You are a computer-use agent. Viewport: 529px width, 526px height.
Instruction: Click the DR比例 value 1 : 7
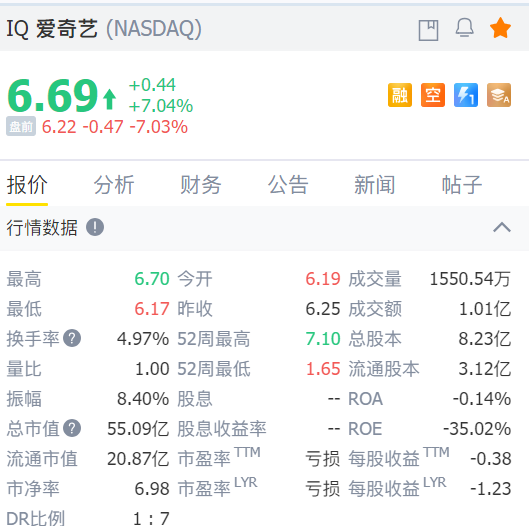151,518
